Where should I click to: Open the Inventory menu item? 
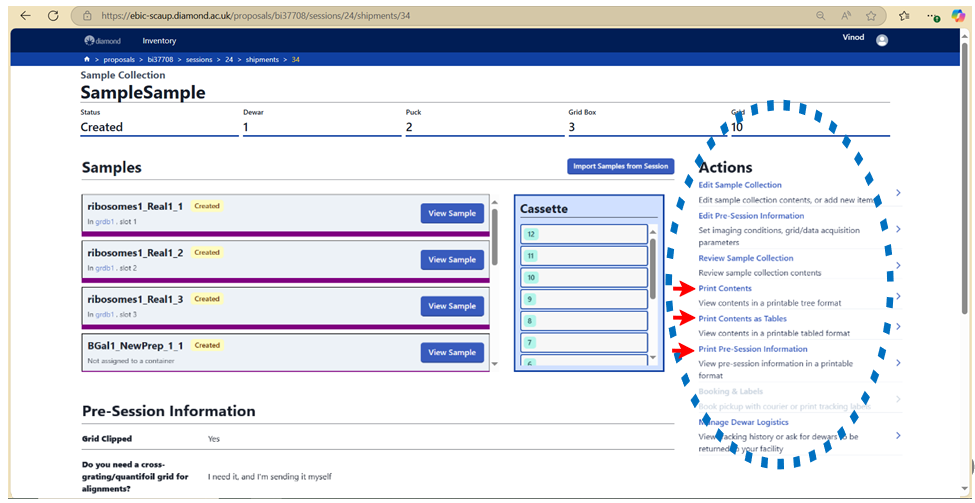tap(159, 41)
